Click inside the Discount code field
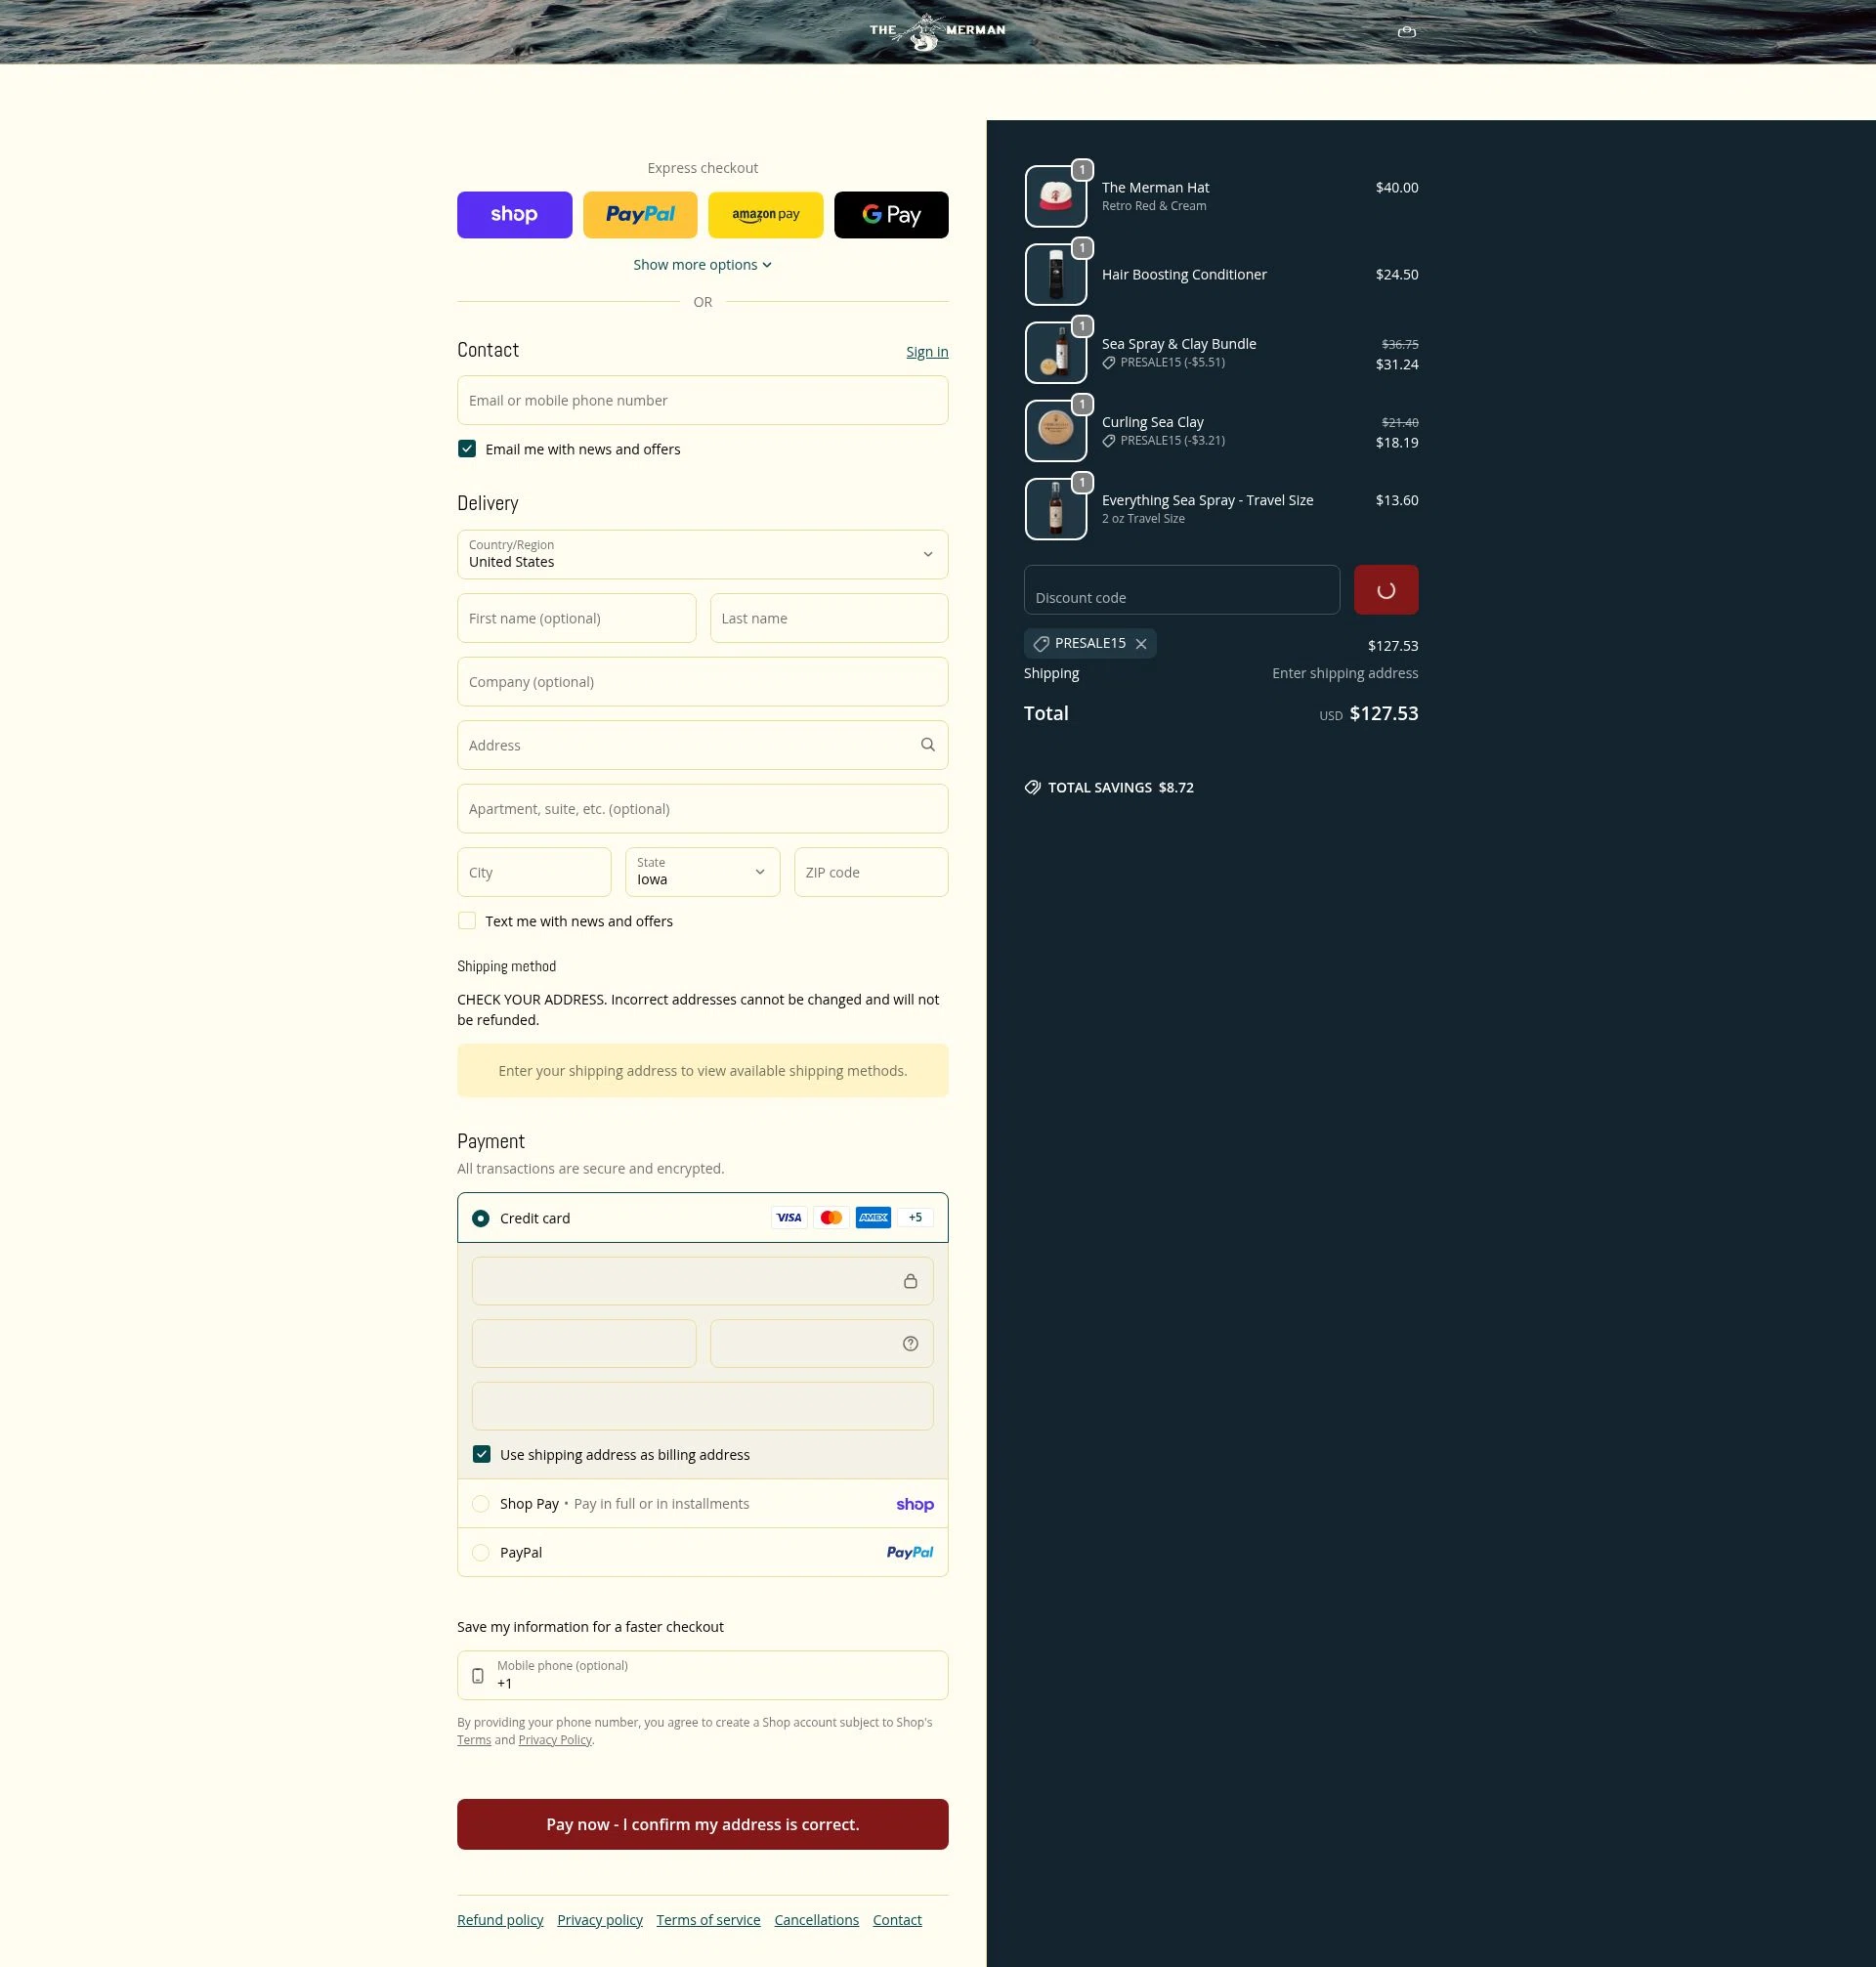The height and width of the screenshot is (1967, 1876). (1181, 589)
